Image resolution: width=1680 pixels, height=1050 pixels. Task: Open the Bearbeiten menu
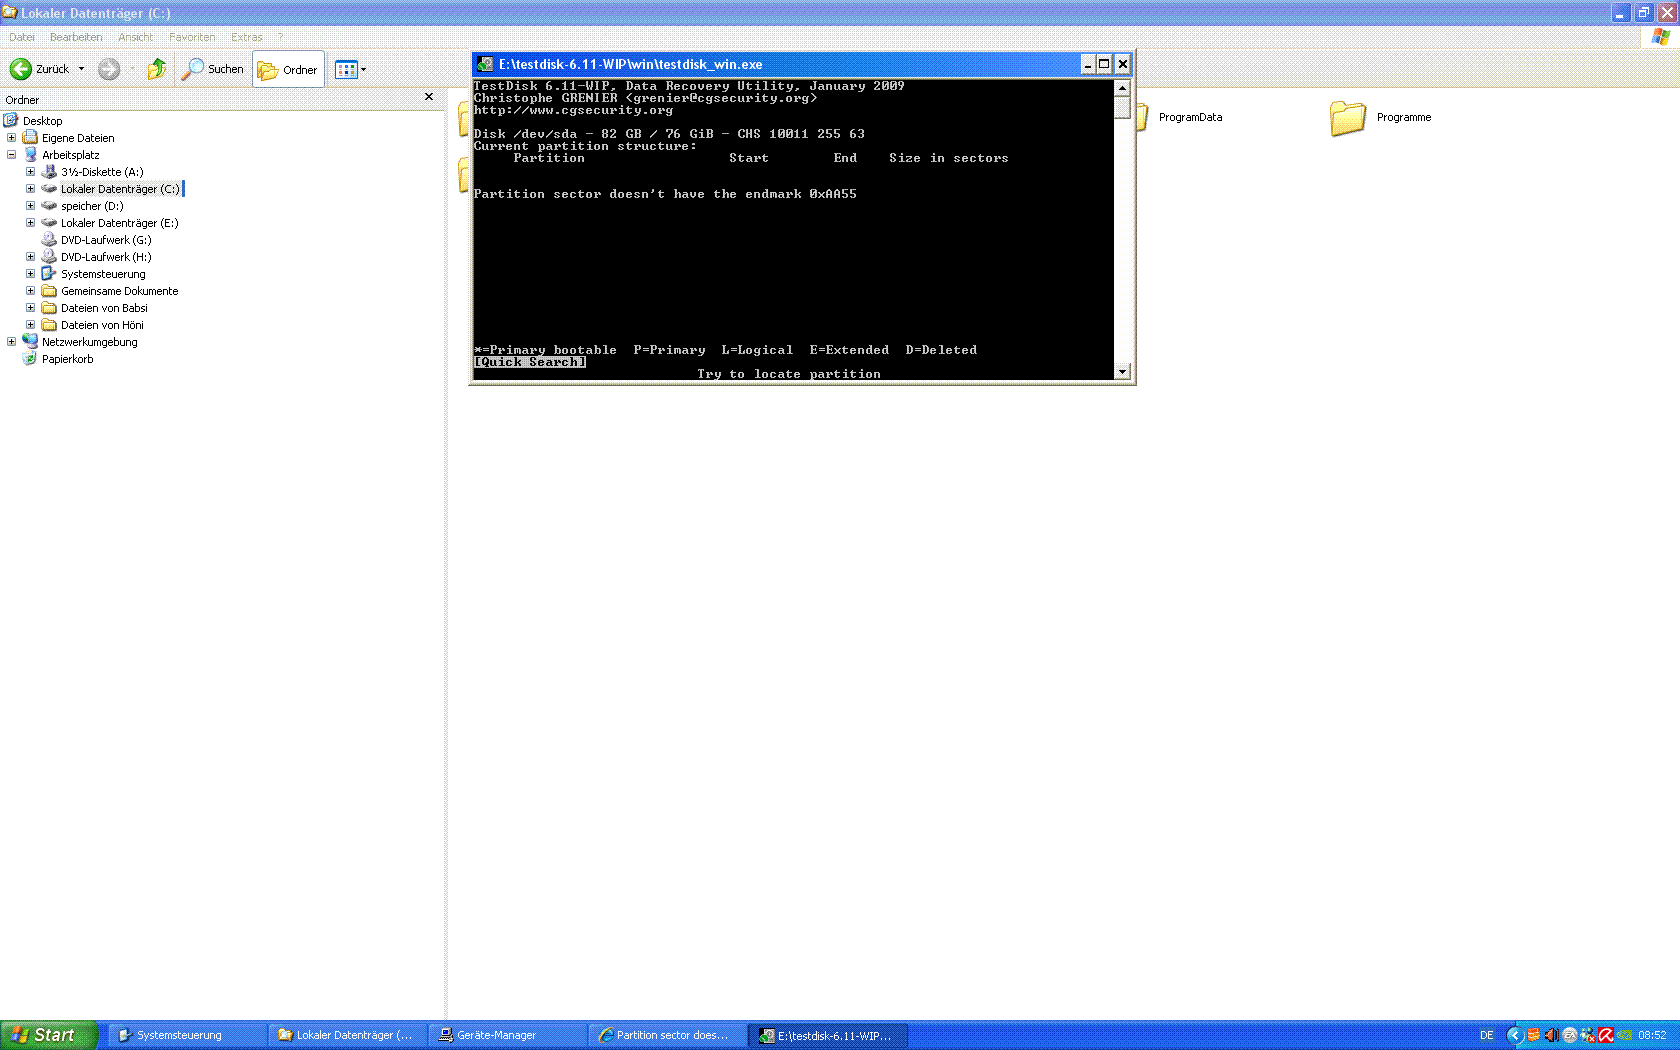click(x=76, y=37)
